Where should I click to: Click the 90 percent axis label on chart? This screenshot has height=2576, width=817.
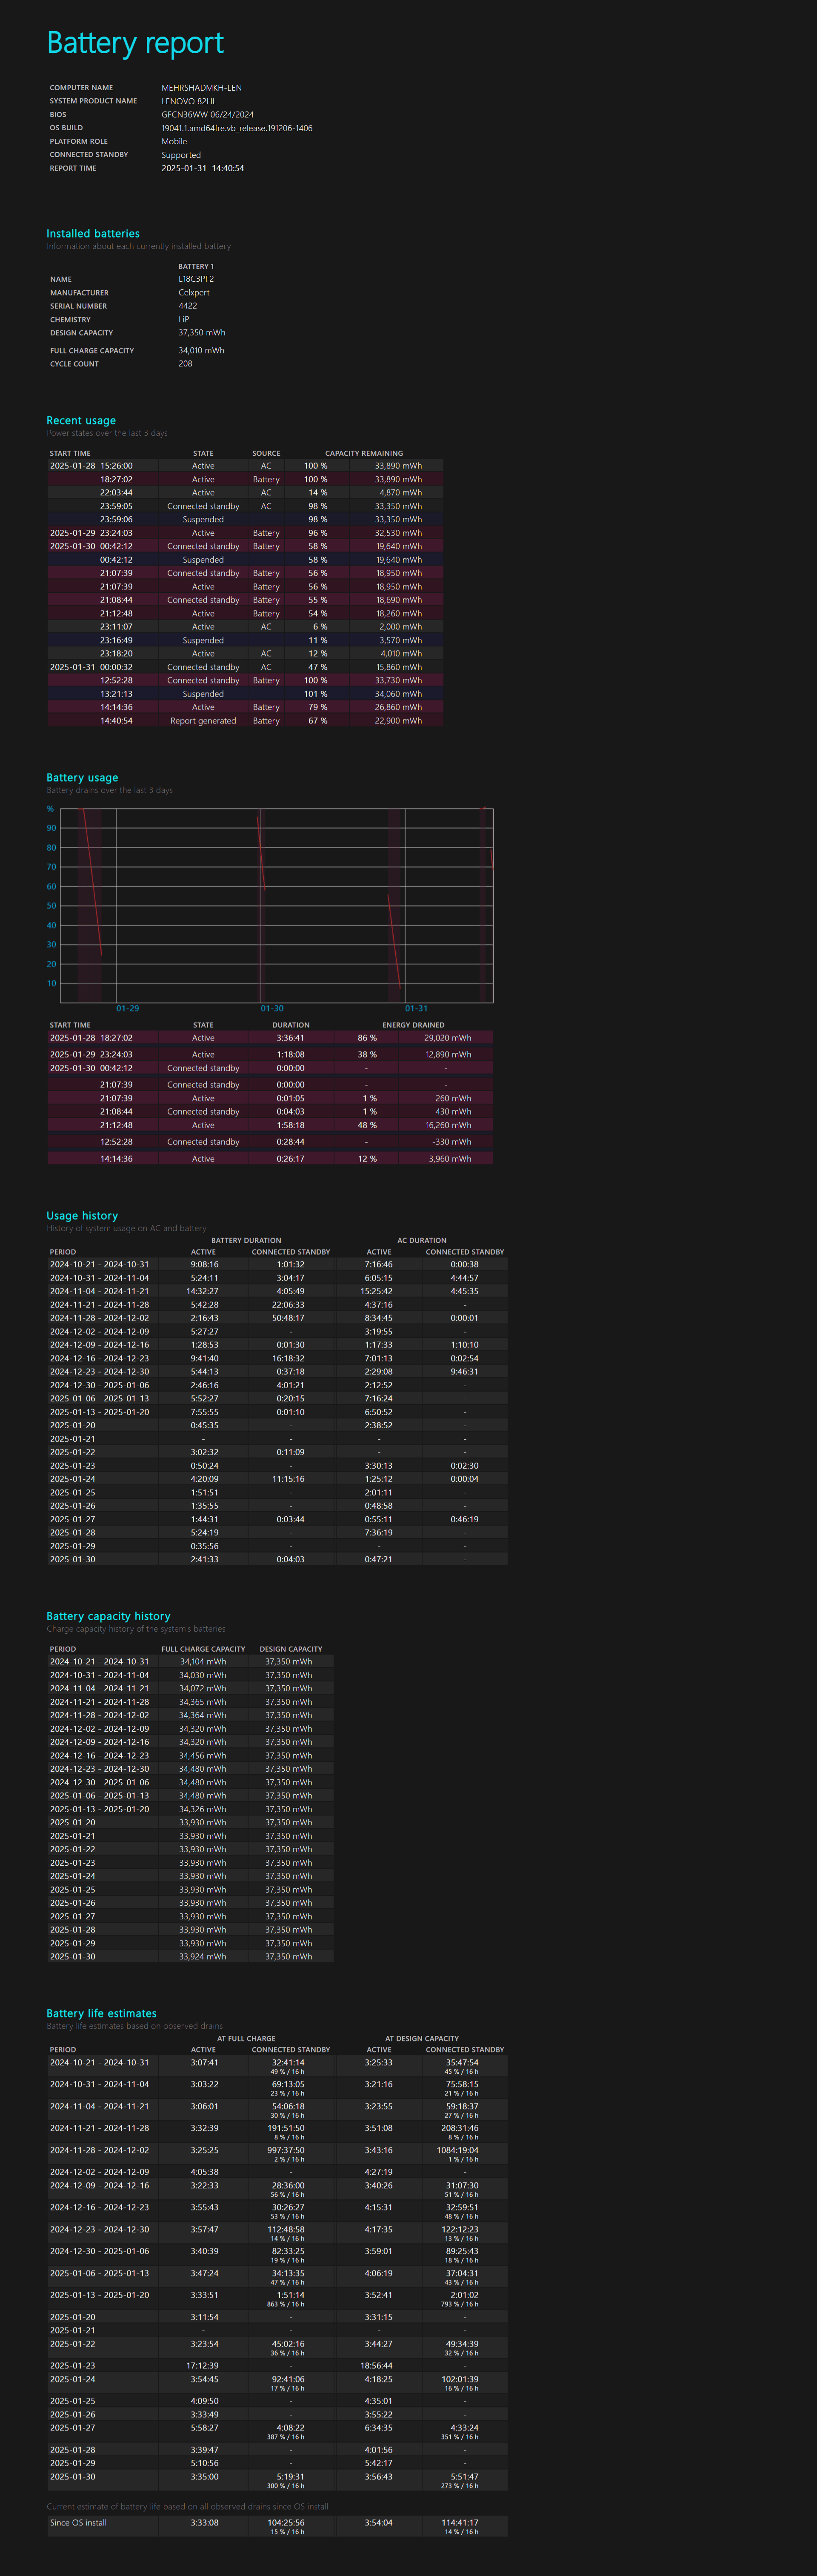point(51,828)
